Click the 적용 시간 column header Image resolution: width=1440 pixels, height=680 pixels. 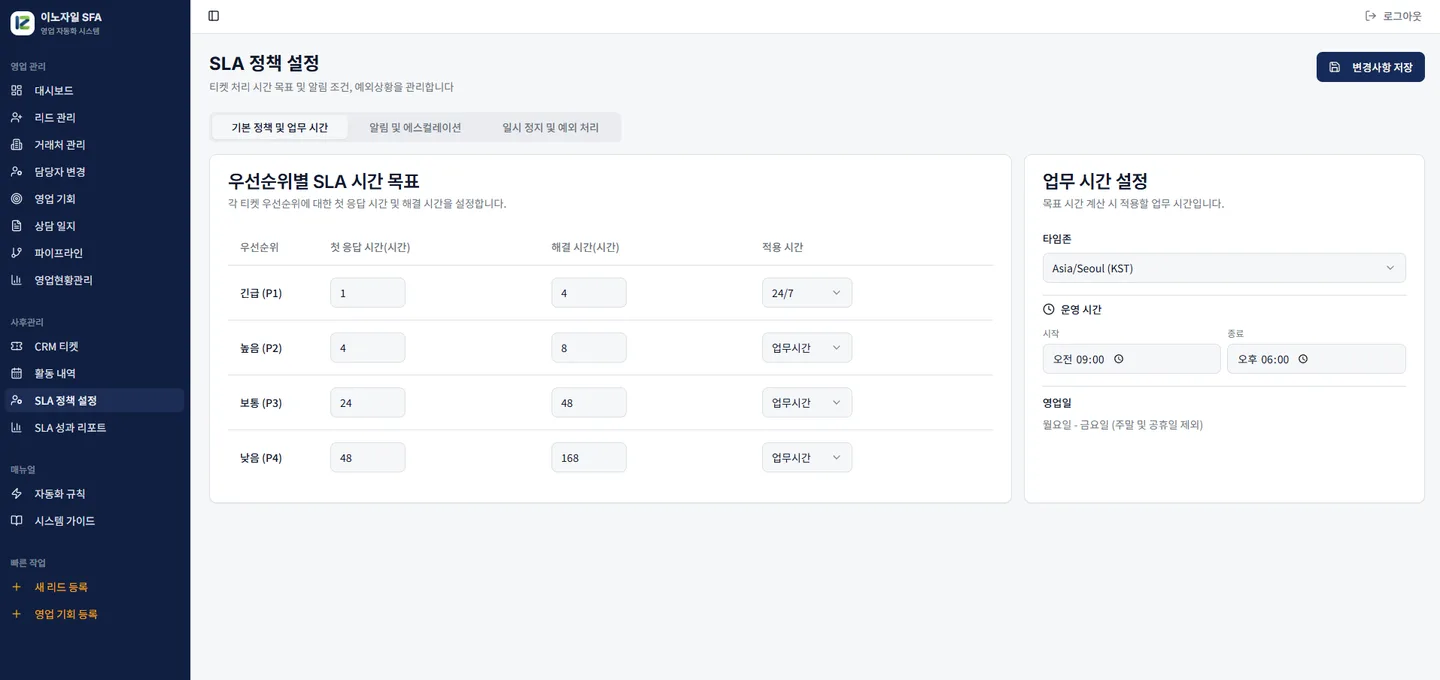(x=782, y=247)
